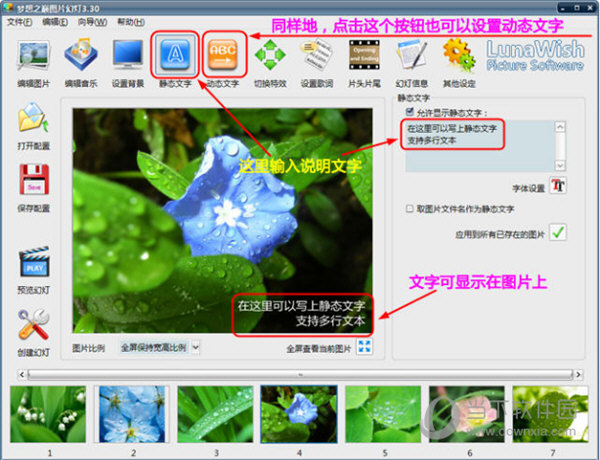The height and width of the screenshot is (460, 600).
Task: Minimize the application window
Action: 563,7
